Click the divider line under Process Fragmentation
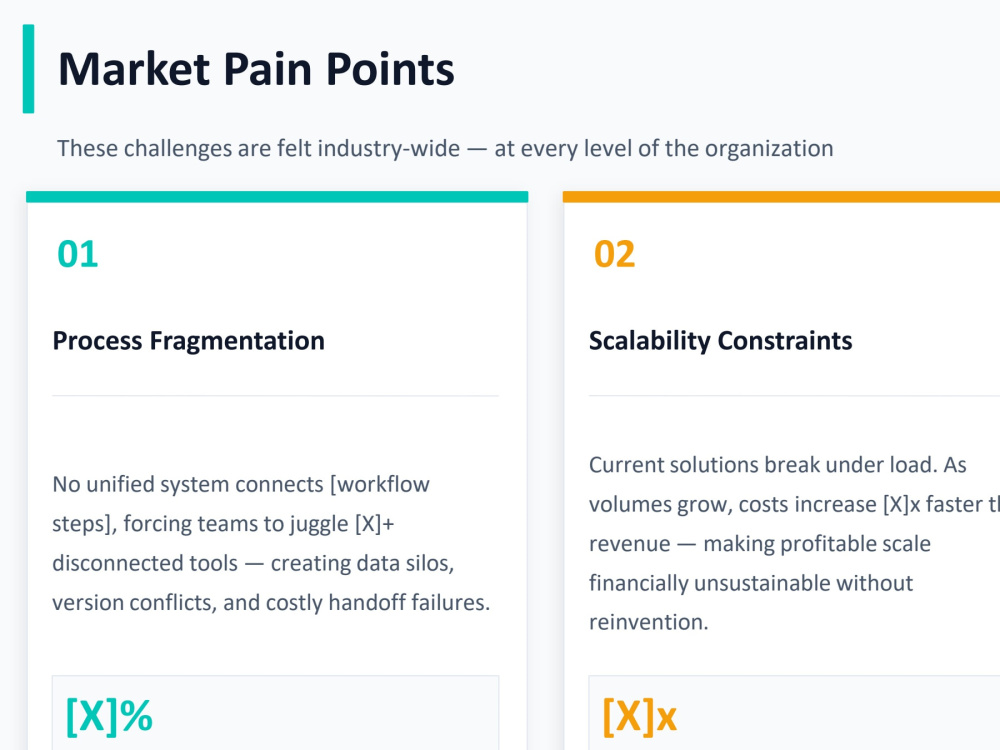 click(x=276, y=395)
